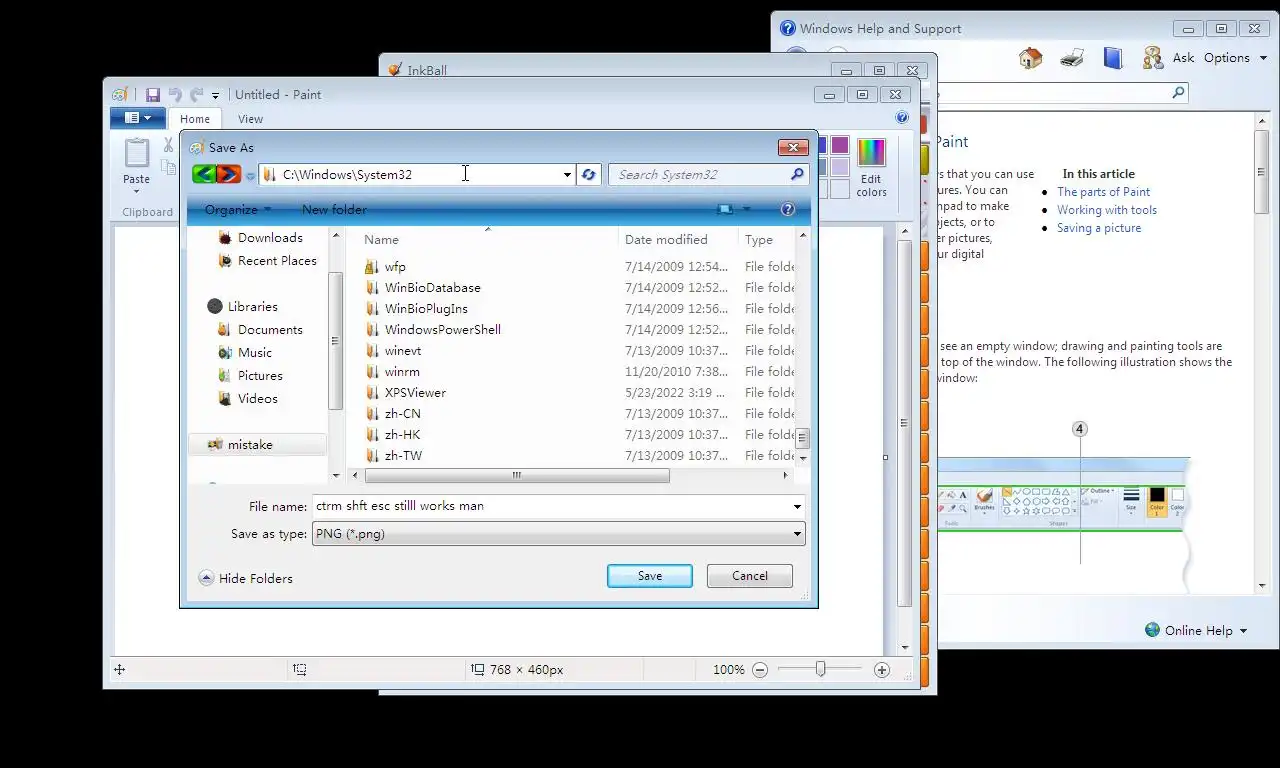
Task: Zoom out using Paint minus button
Action: [760, 670]
